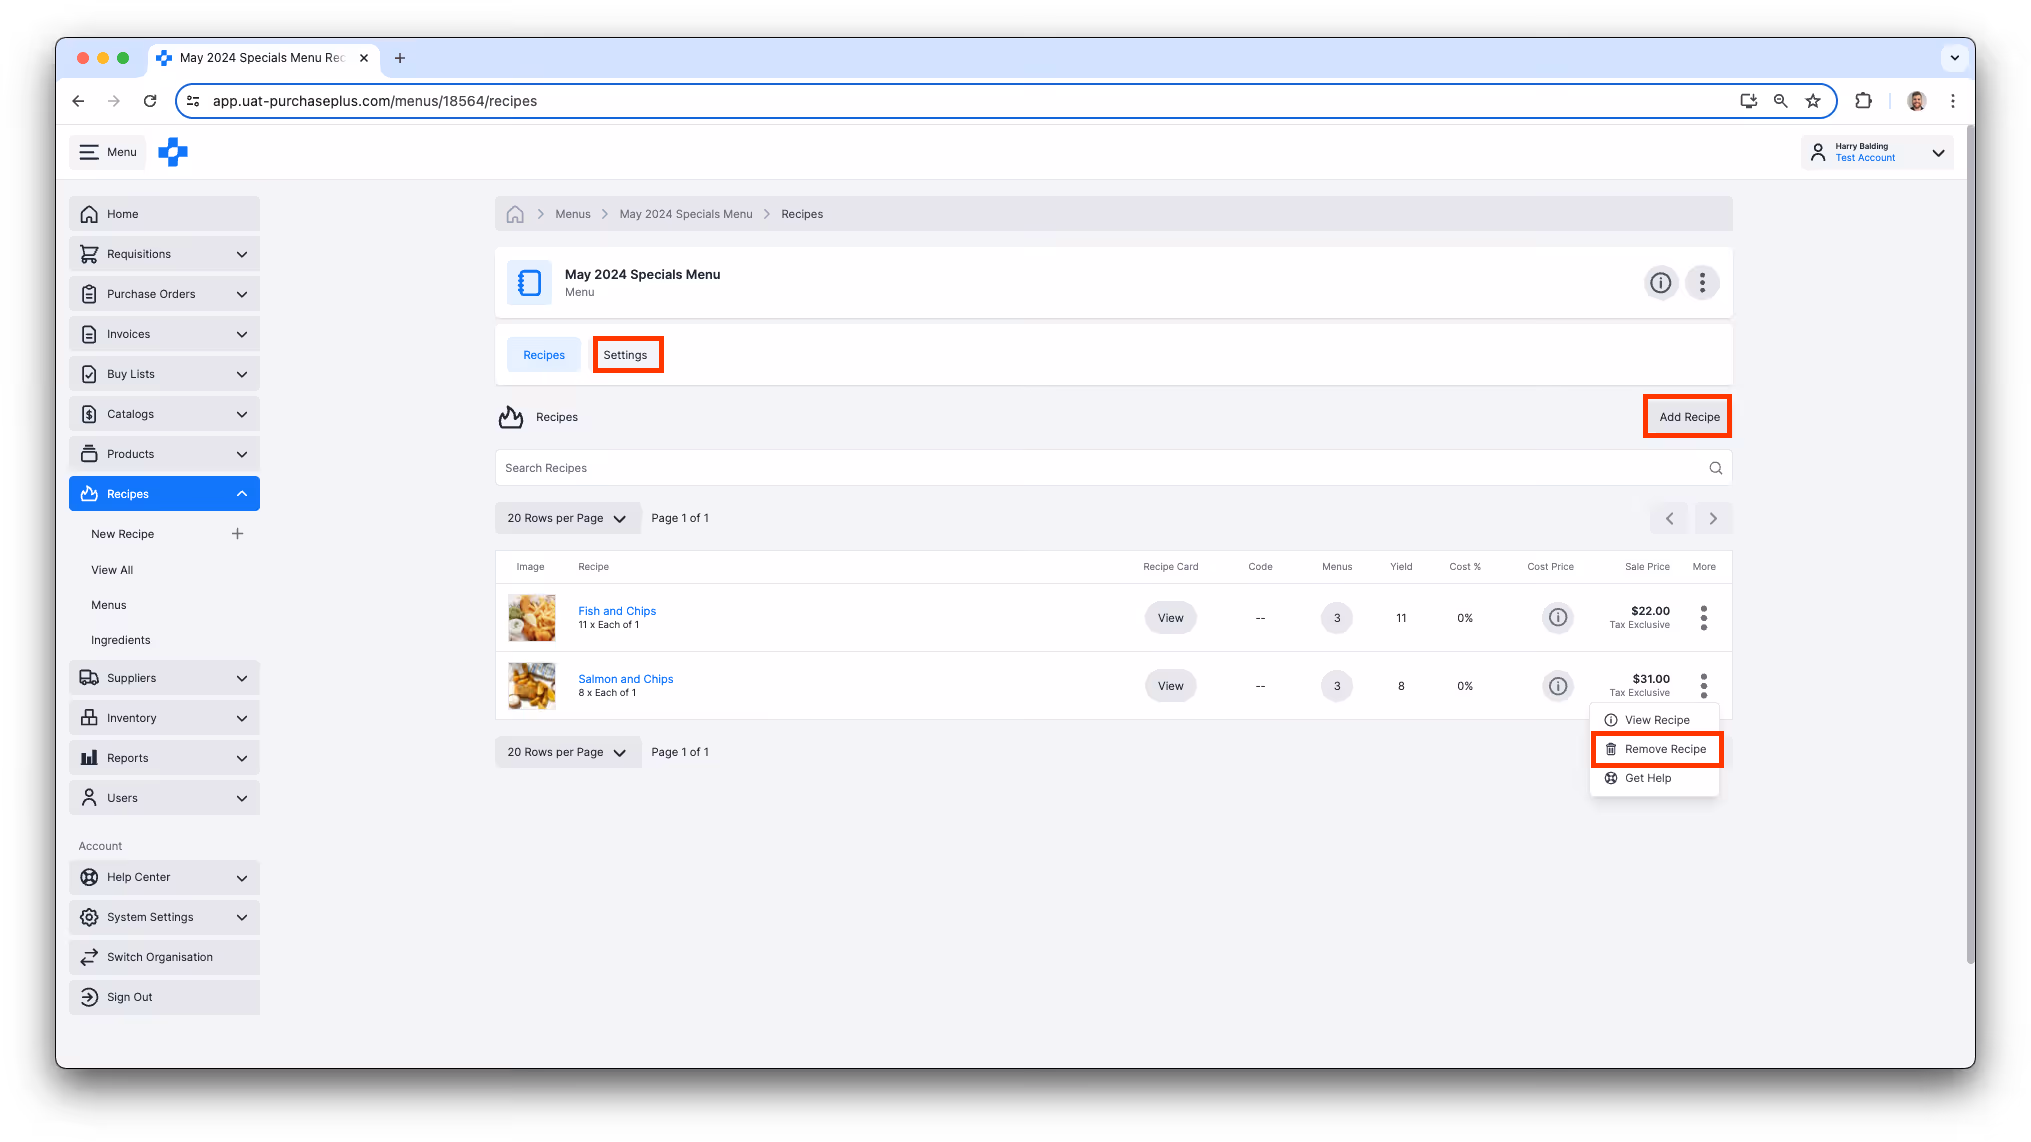The width and height of the screenshot is (2031, 1142).
Task: Click the Add Recipe button
Action: point(1688,417)
